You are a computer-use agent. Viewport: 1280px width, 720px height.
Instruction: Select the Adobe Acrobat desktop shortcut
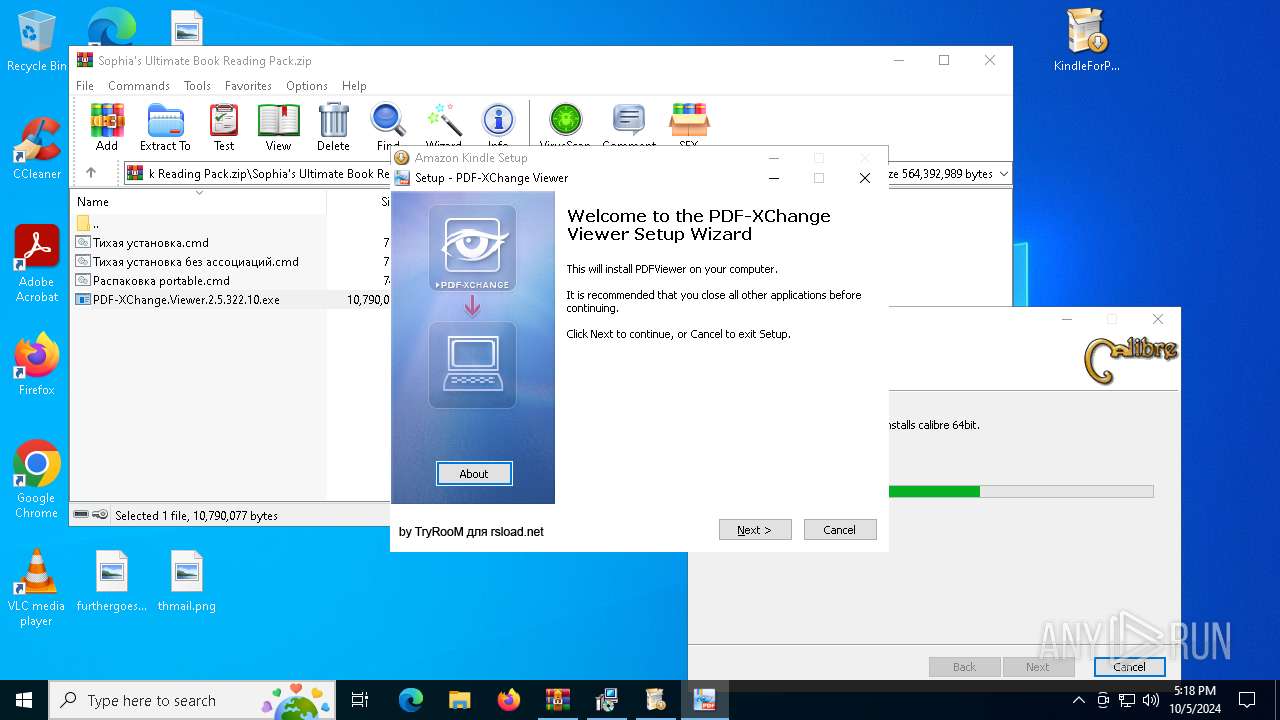tap(37, 264)
